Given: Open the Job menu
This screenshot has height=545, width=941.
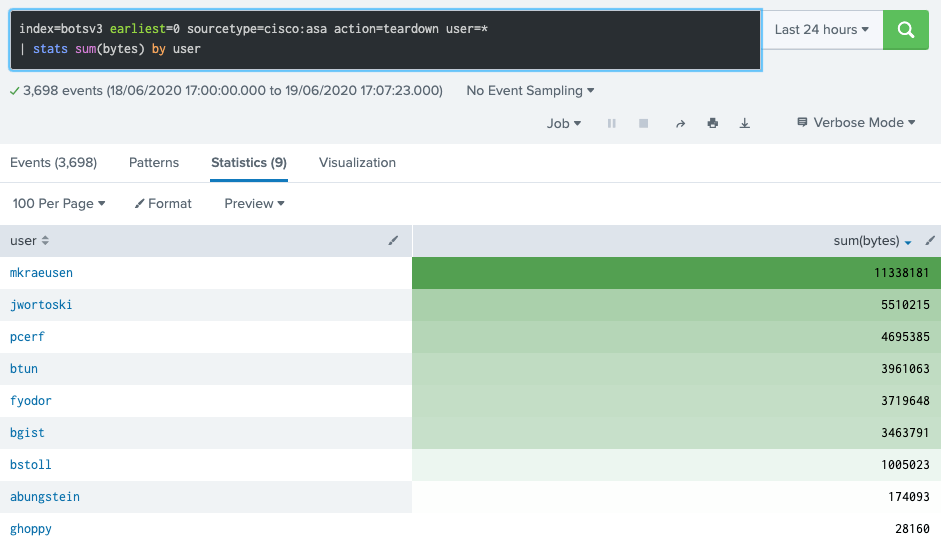Looking at the screenshot, I should (x=564, y=123).
